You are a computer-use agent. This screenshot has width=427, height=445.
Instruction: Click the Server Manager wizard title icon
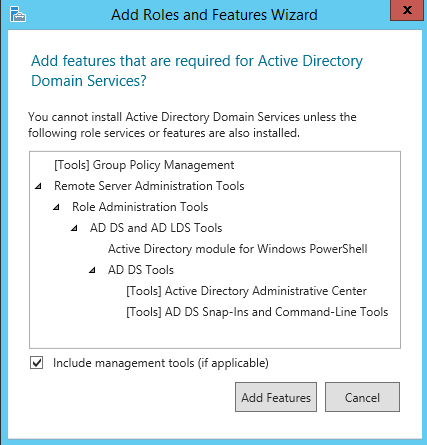pos(18,14)
